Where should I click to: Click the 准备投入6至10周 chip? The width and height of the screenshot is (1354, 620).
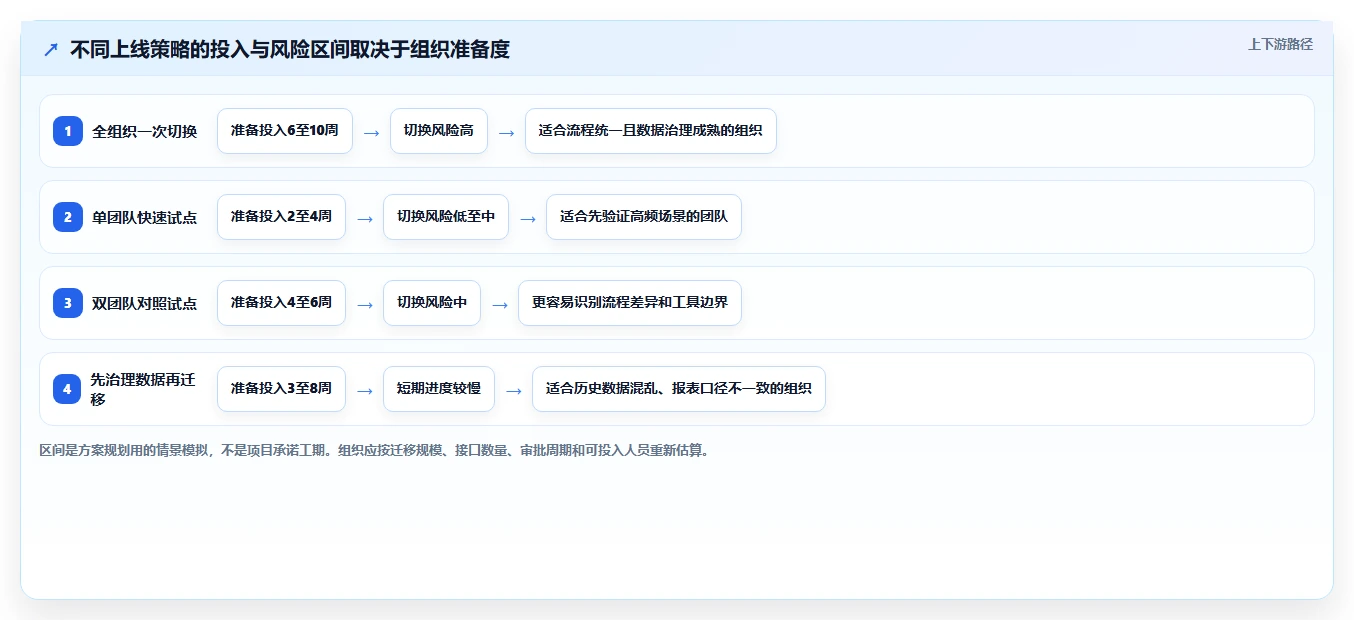click(285, 131)
